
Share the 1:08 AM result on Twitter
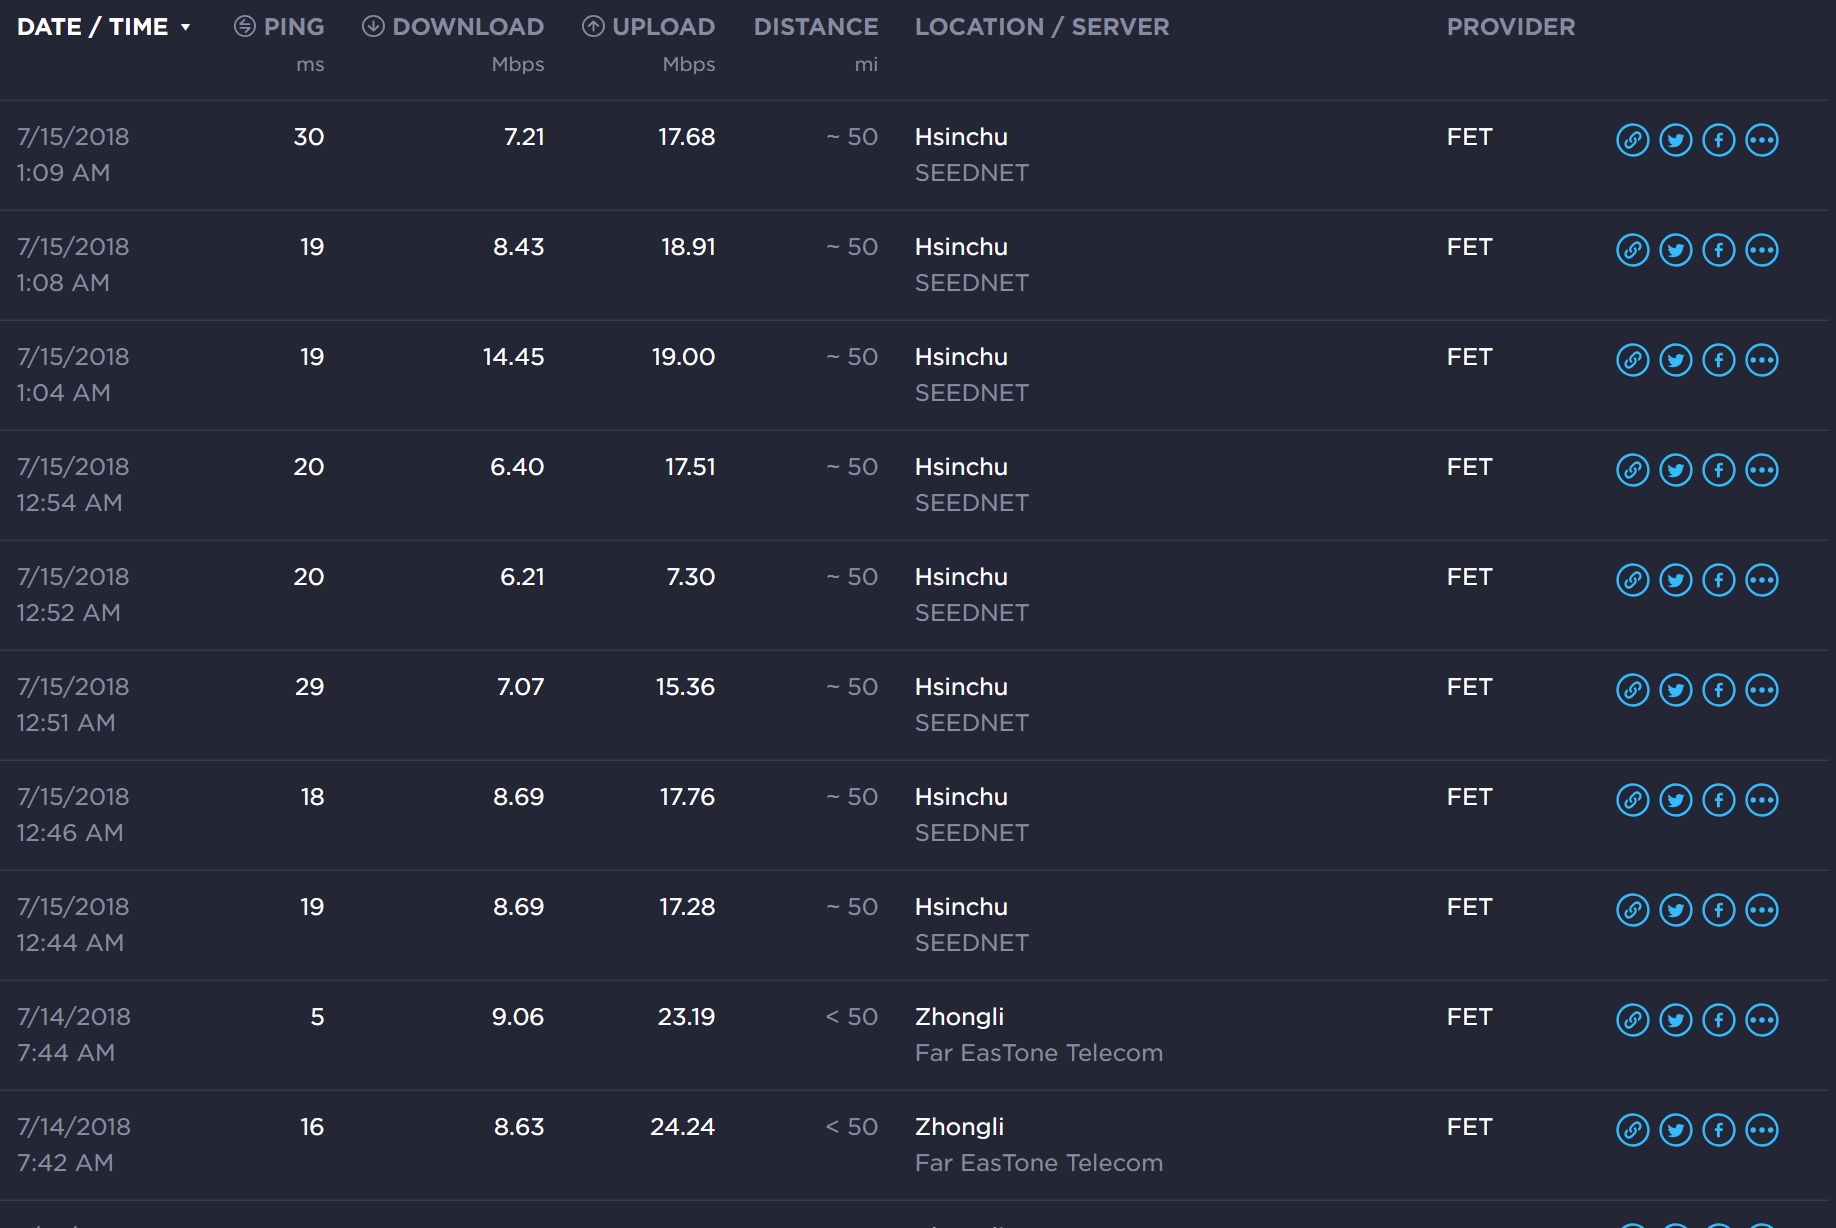(x=1676, y=250)
